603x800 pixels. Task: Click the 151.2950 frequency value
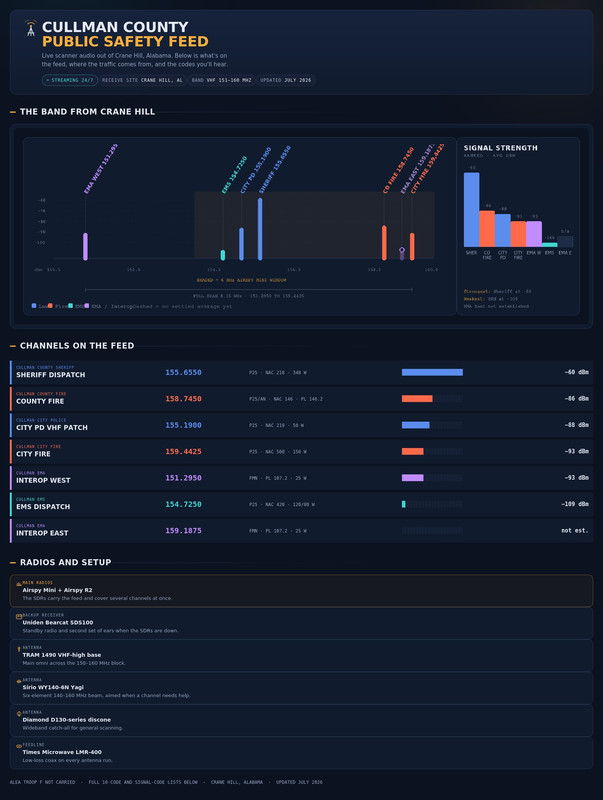point(183,478)
